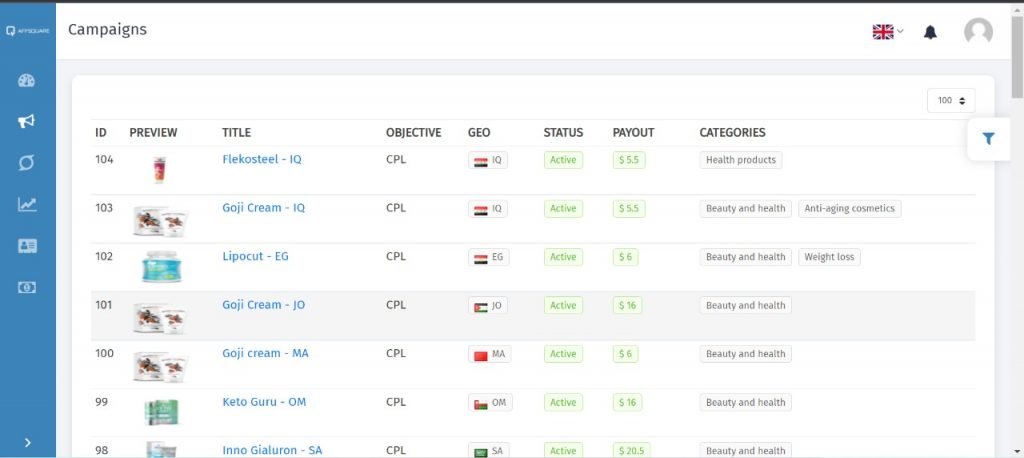Click the CATEGORIES column header

click(x=733, y=133)
